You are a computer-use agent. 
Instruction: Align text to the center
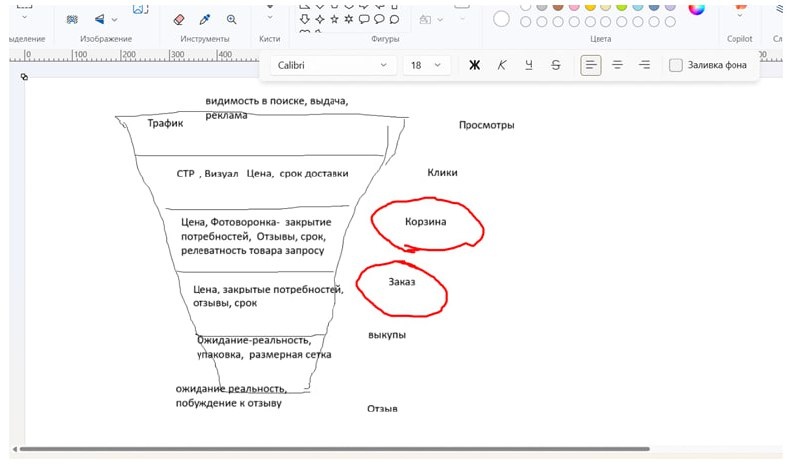(617, 65)
